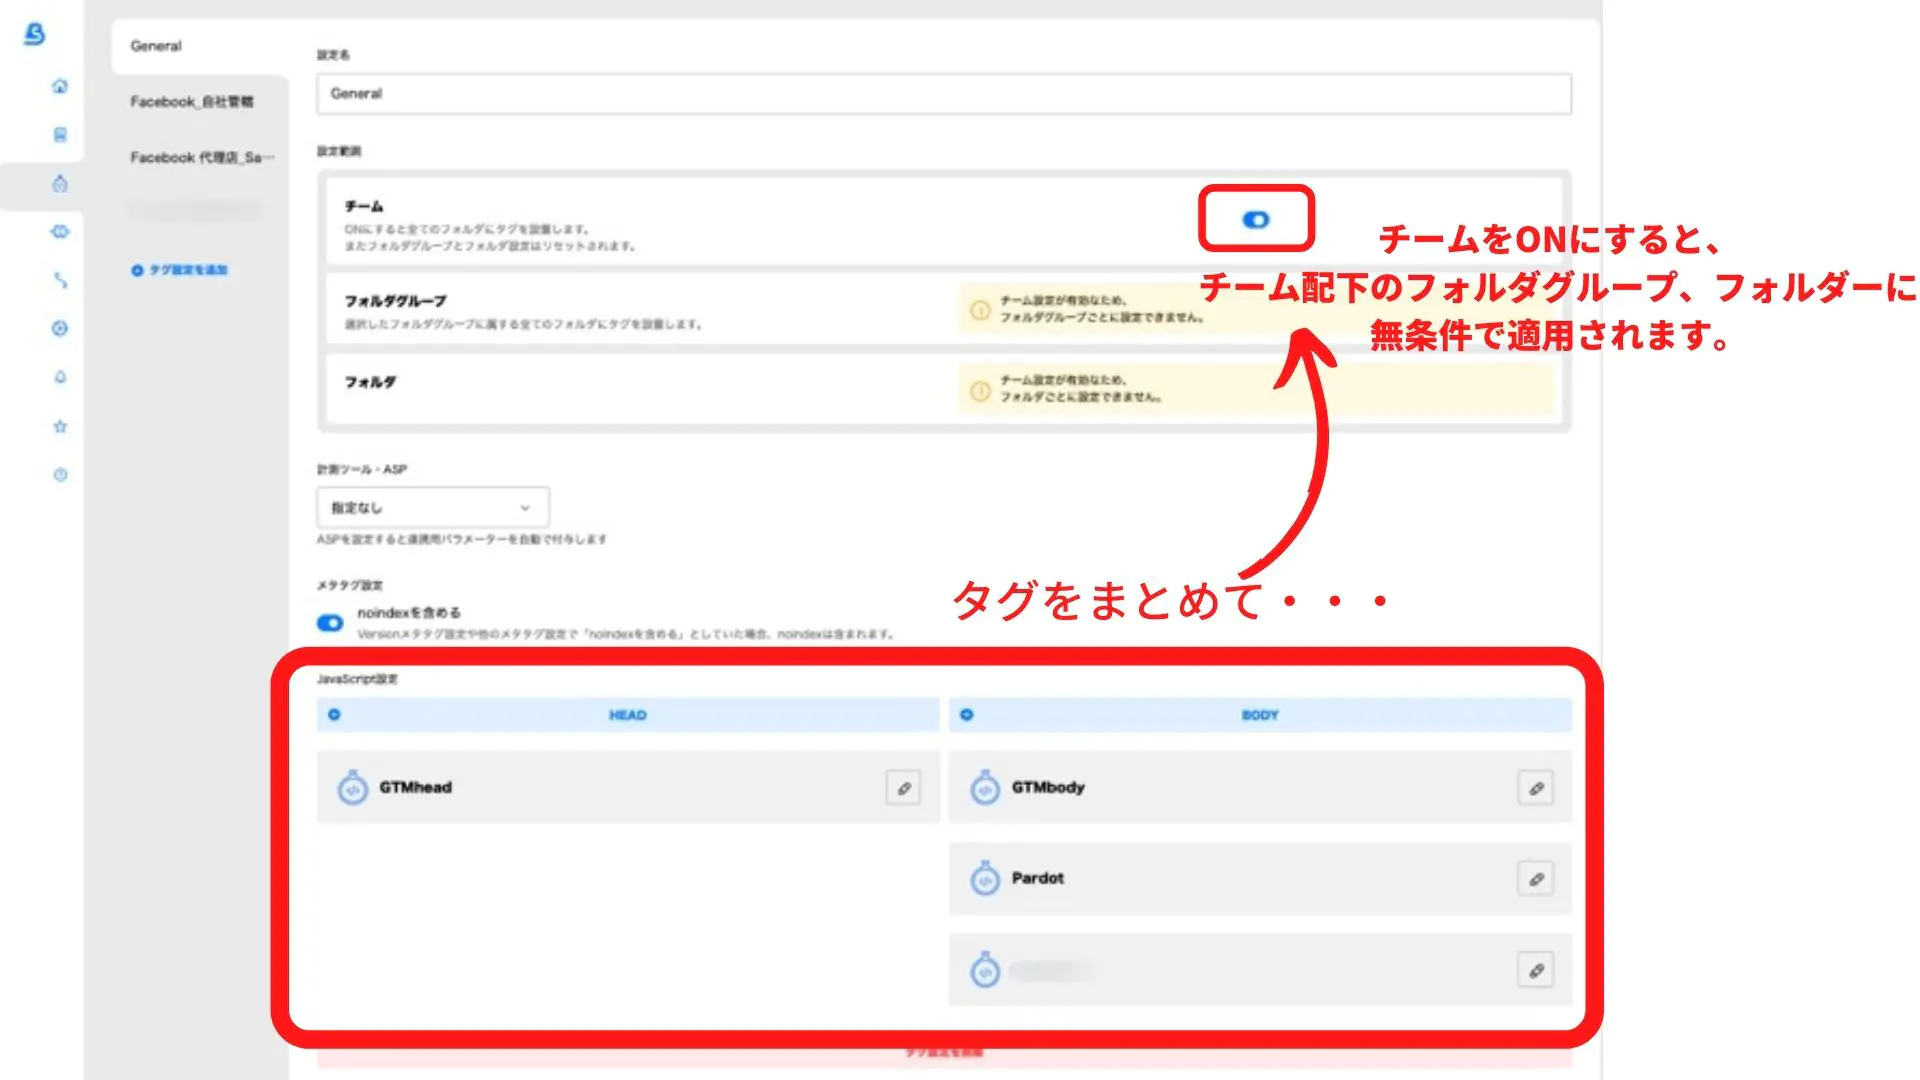Click the script icon of the blurred tag
The image size is (1920, 1080).
985,969
